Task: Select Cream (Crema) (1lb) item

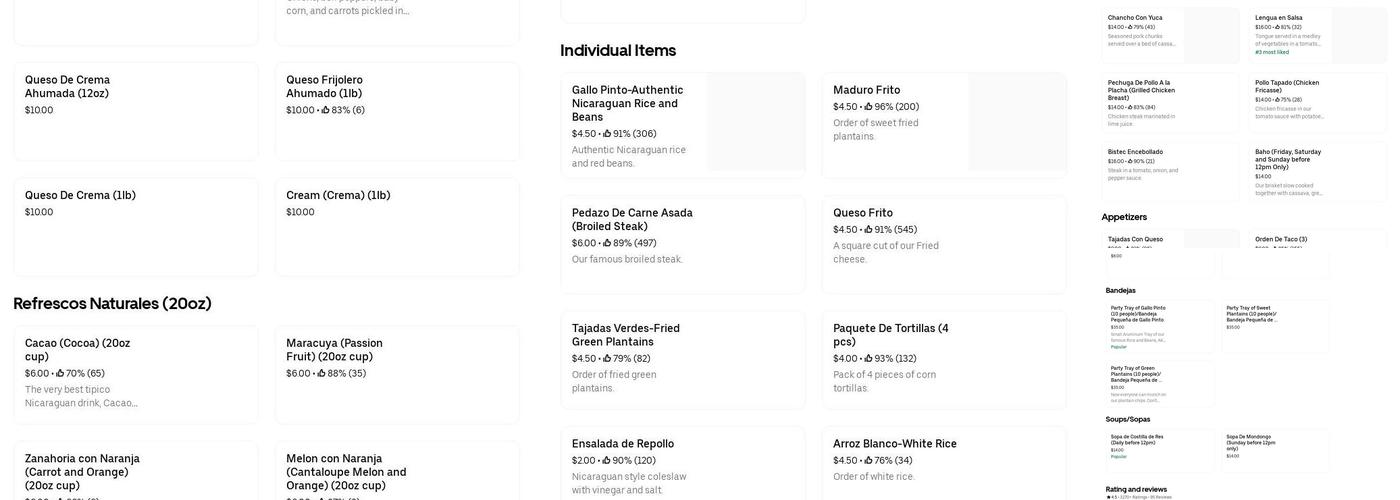Action: pos(397,227)
